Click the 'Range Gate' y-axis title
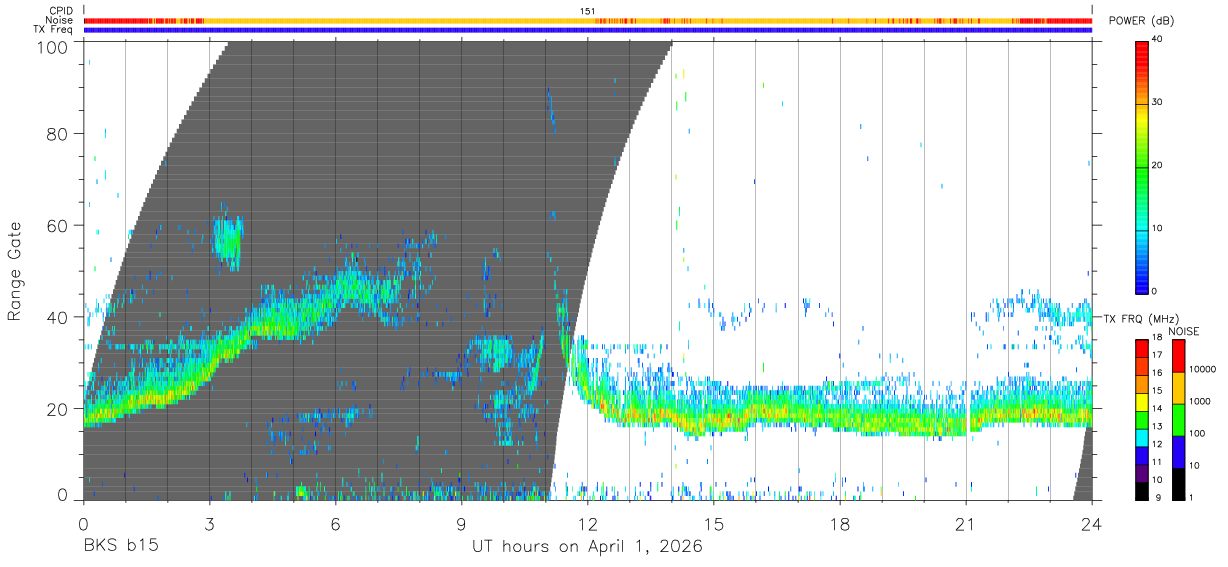This screenshot has height=567, width=1228. pyautogui.click(x=14, y=271)
